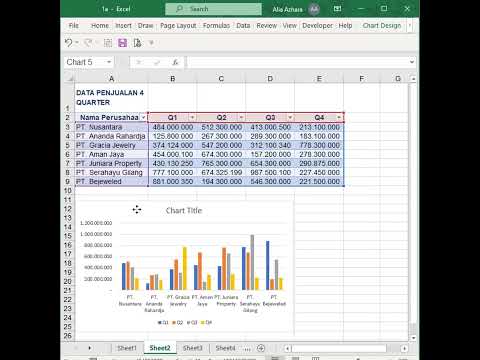
Task: Click cell value 778.300.000
Action: coord(319,145)
